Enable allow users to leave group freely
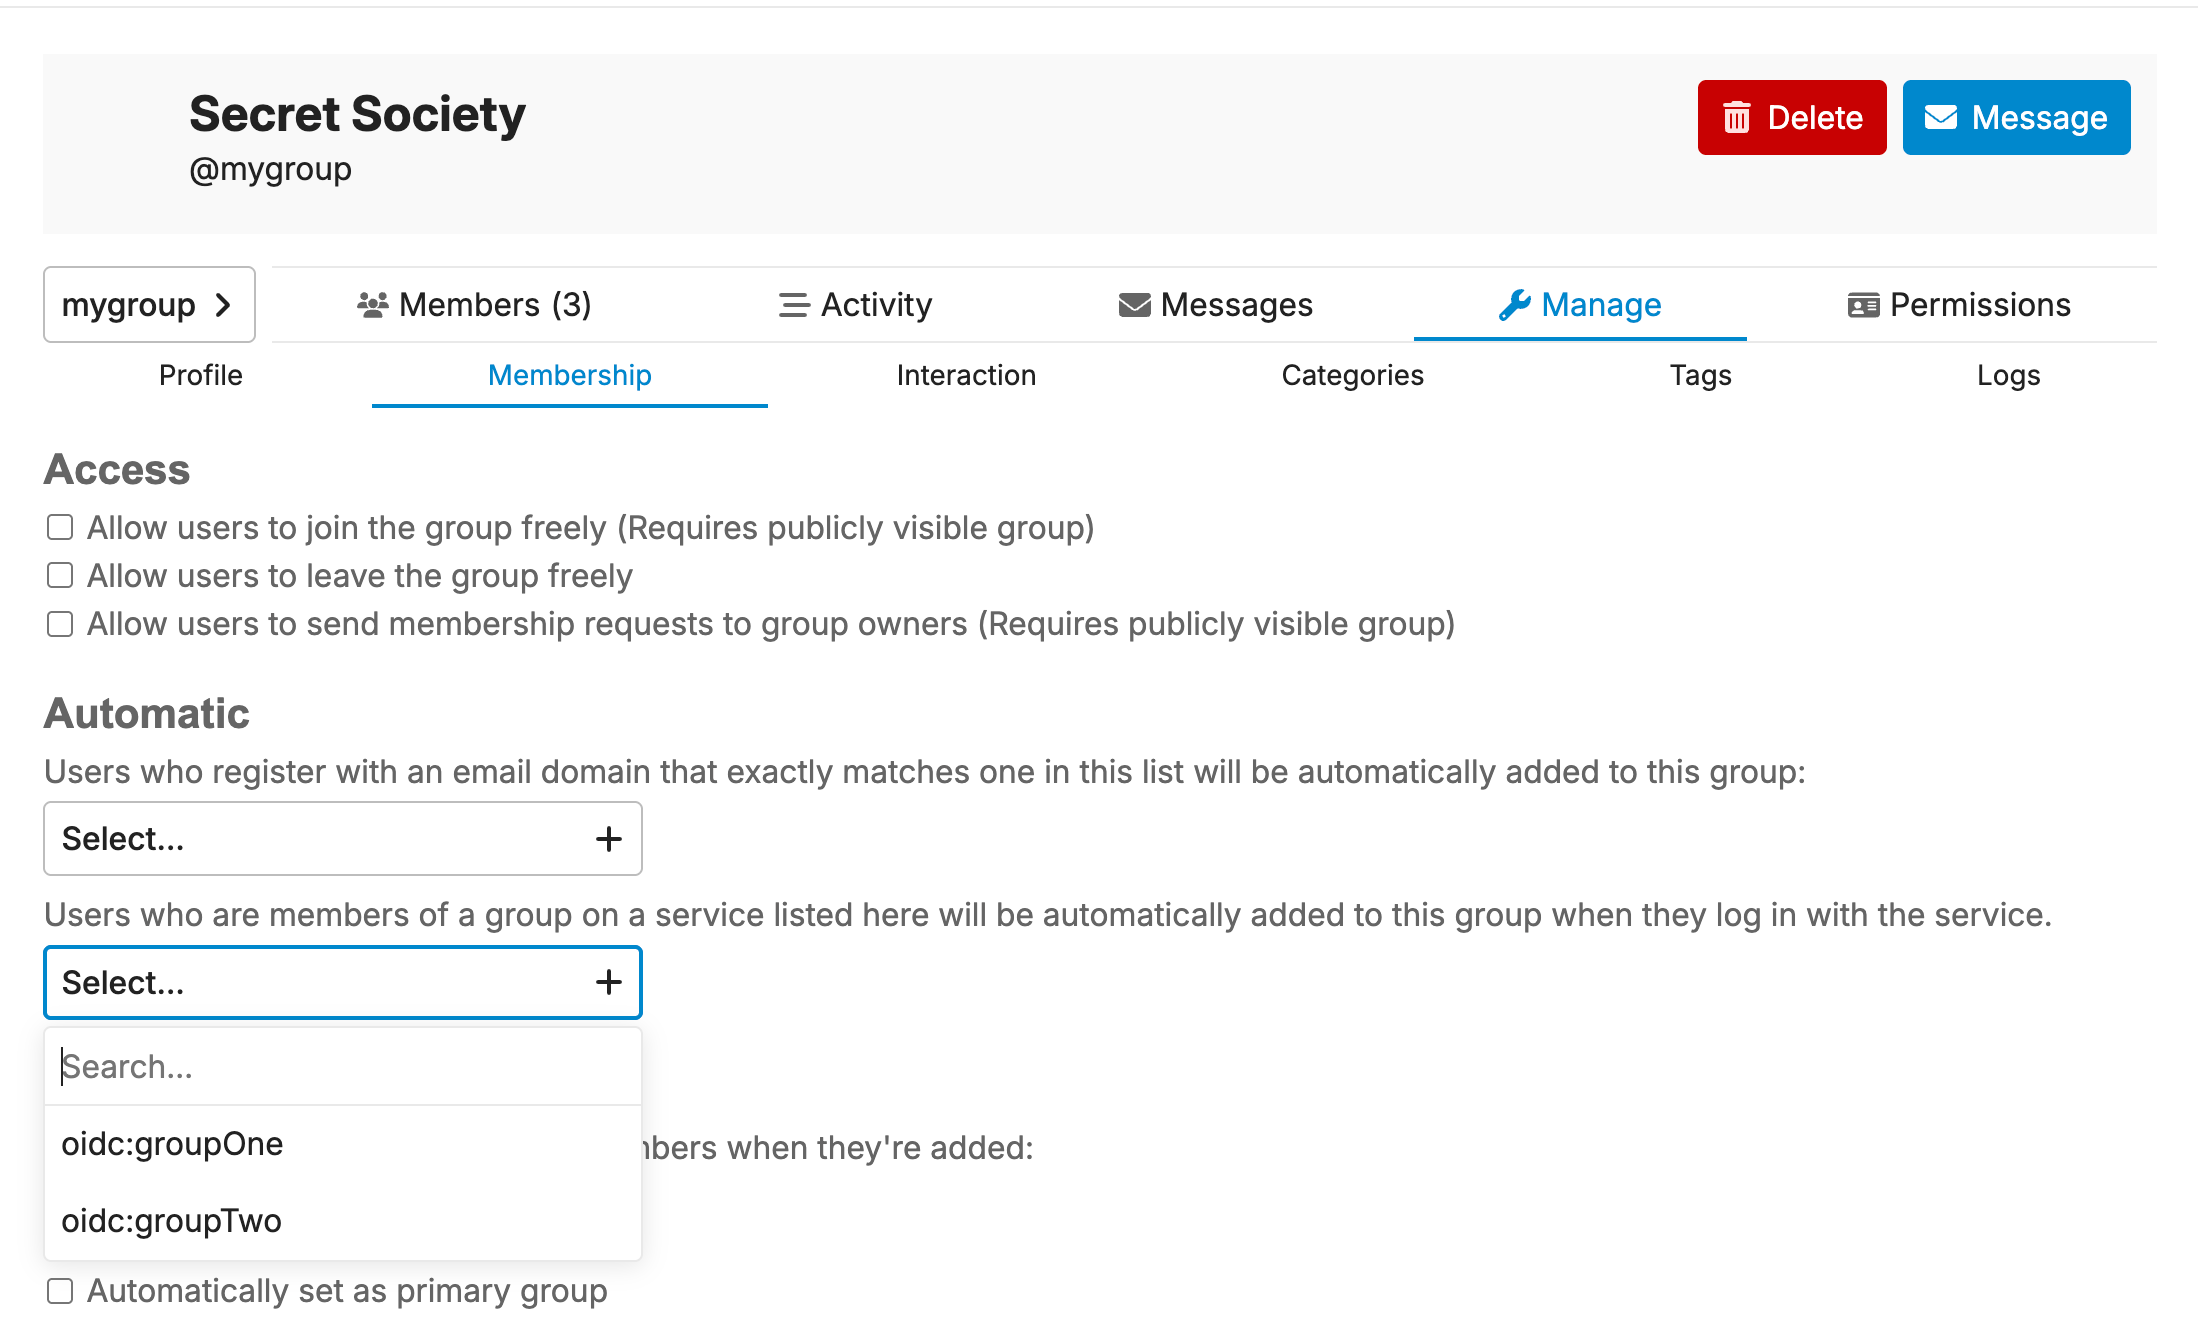This screenshot has width=2198, height=1340. coord(60,575)
